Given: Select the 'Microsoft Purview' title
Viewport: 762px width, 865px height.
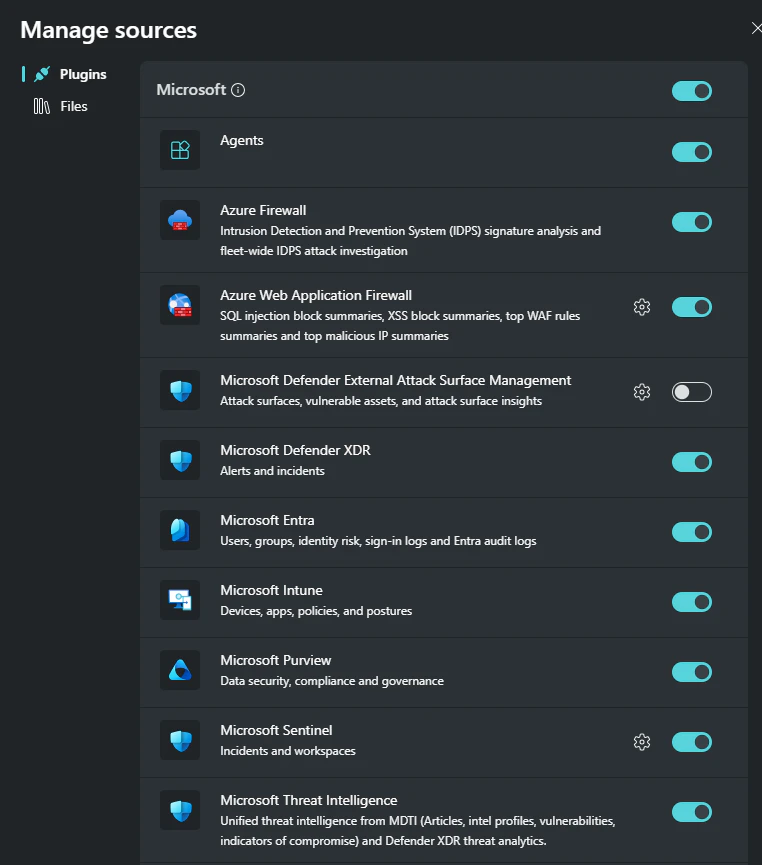Looking at the screenshot, I should (276, 660).
